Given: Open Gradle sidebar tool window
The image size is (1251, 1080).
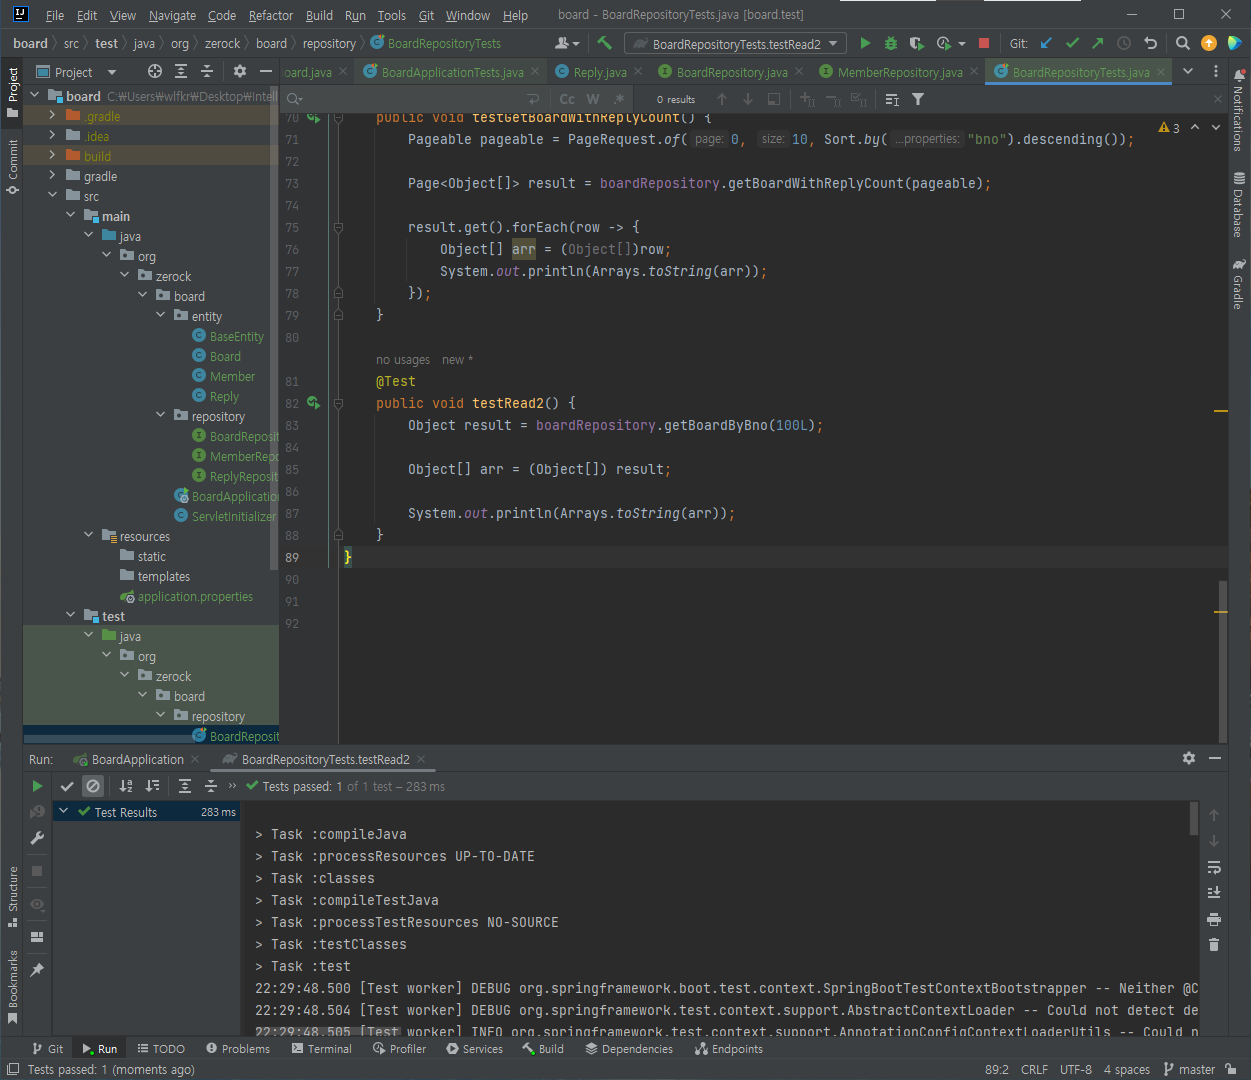Looking at the screenshot, I should pos(1239,283).
